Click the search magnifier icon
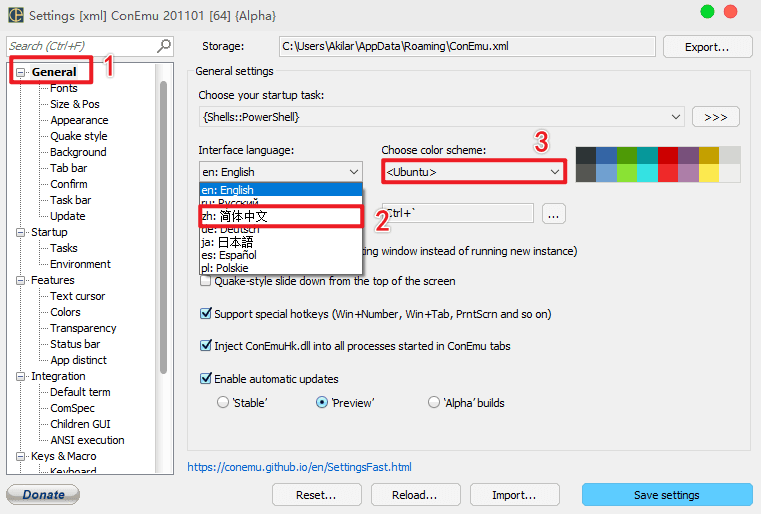This screenshot has width=761, height=514. pyautogui.click(x=164, y=46)
